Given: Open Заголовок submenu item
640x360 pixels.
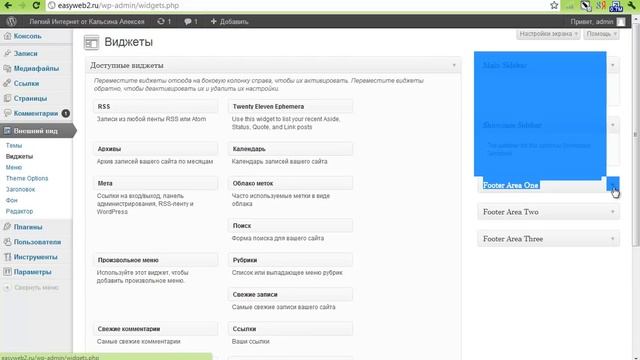Looking at the screenshot, I should click(x=20, y=189).
